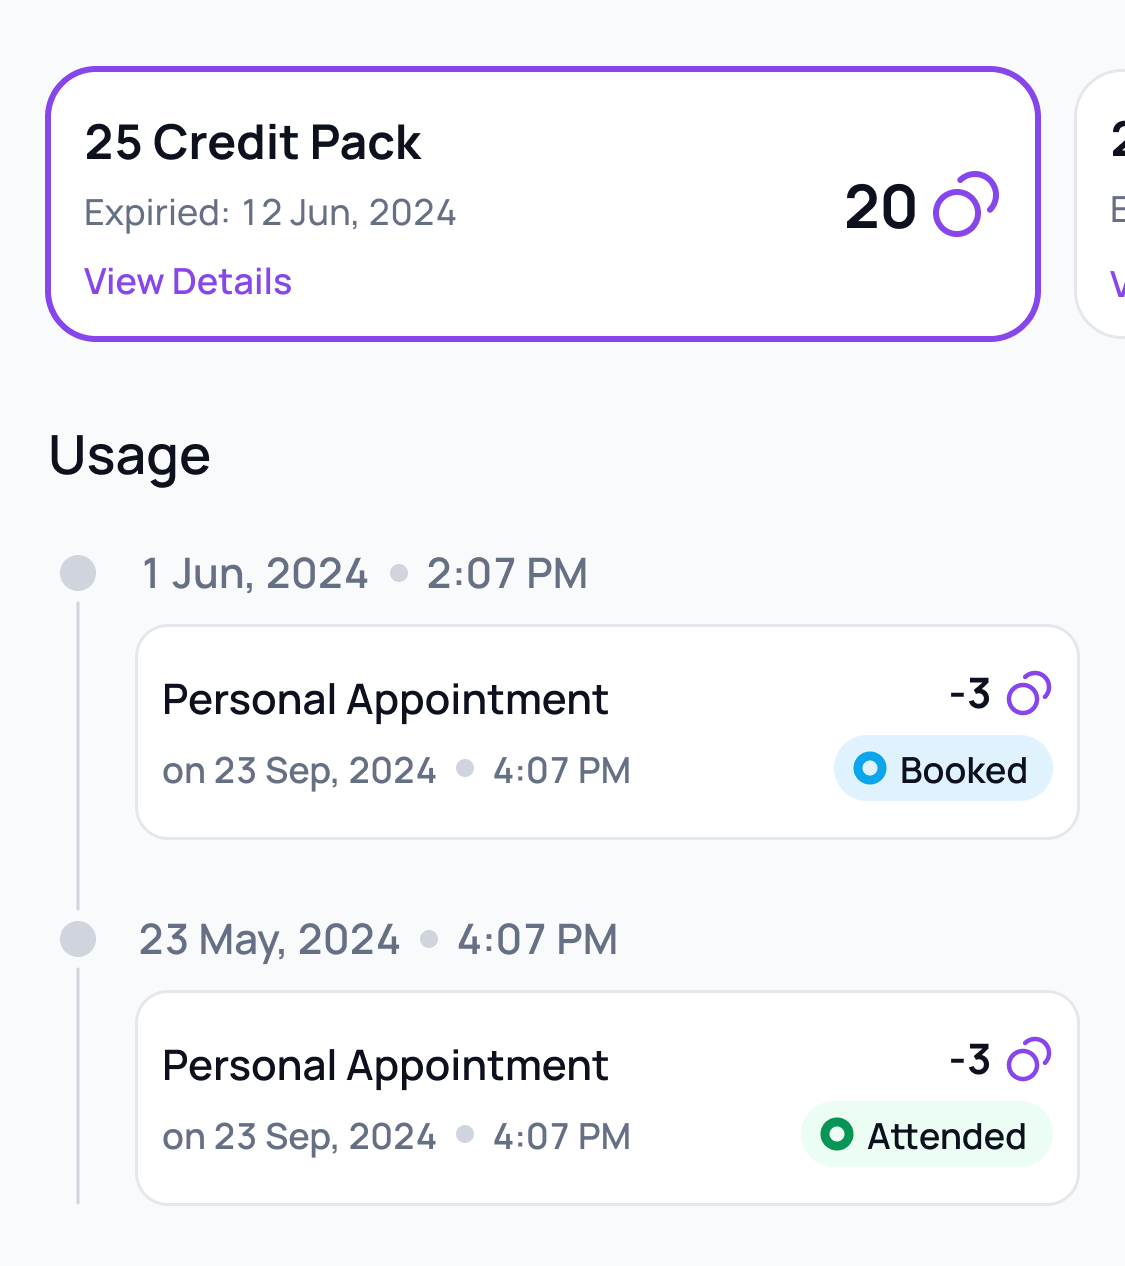Click the green circle icon in the Attended badge
This screenshot has height=1266, width=1125.
[x=836, y=1135]
